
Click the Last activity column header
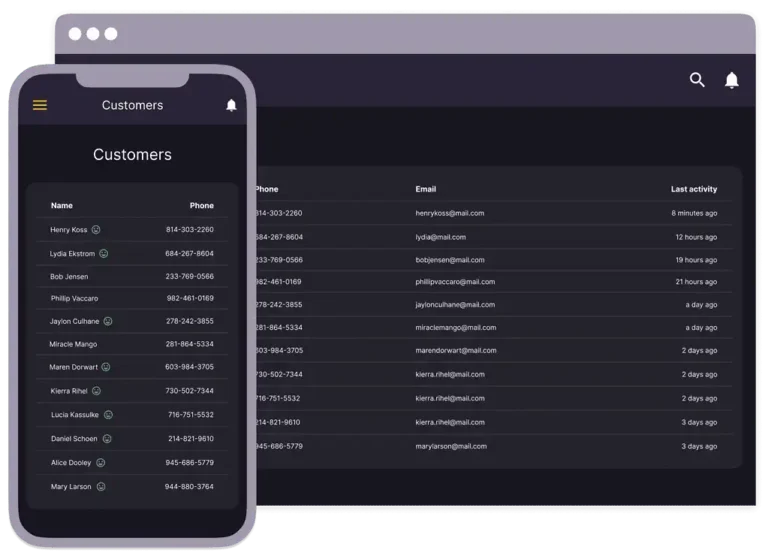tap(693, 189)
